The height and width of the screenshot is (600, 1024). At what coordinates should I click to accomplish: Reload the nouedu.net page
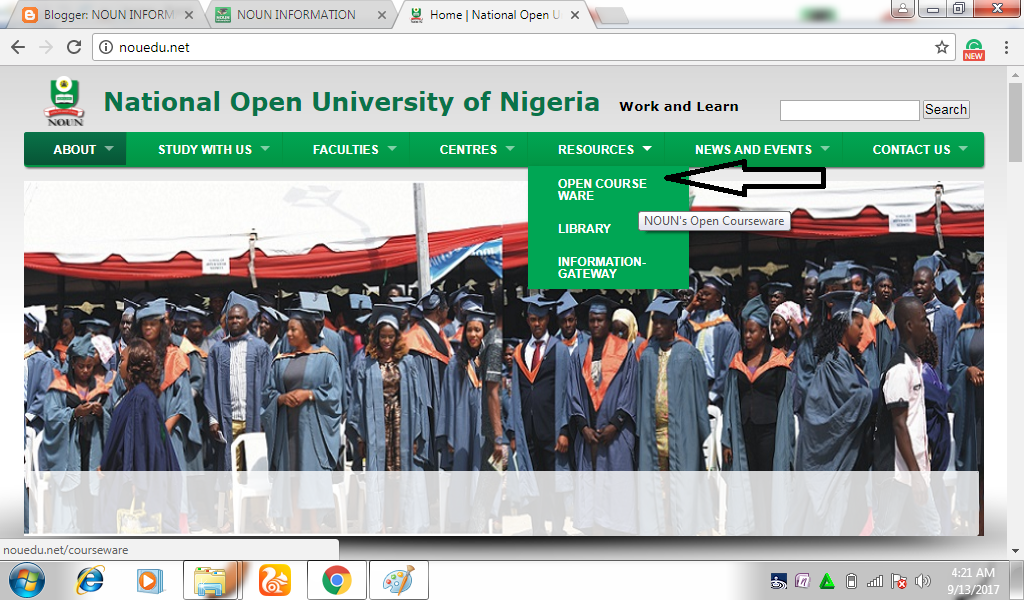[74, 47]
